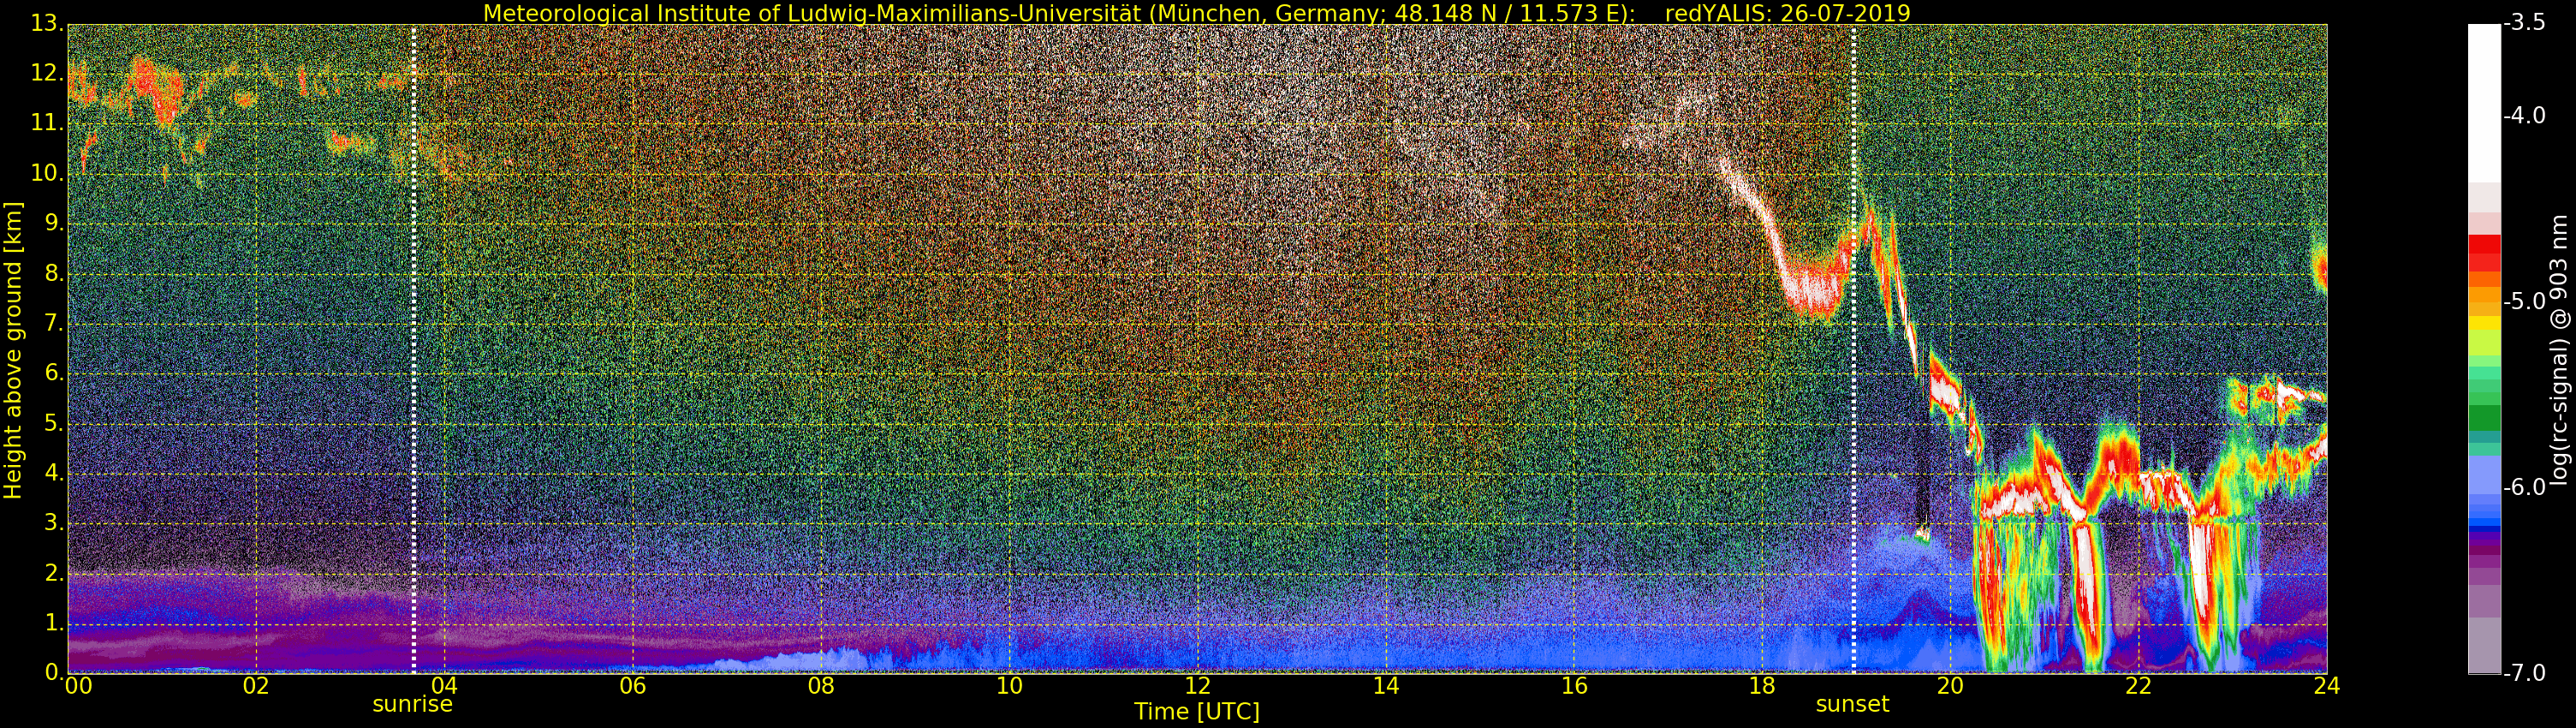
Task: Click the '2.' height tick label
Action: coord(54,573)
